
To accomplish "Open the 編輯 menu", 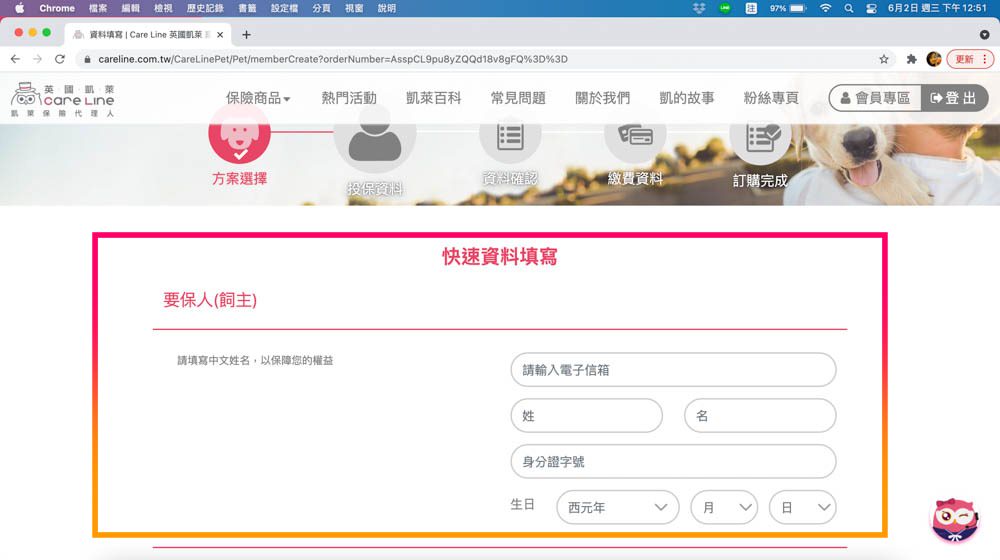I will (x=130, y=8).
